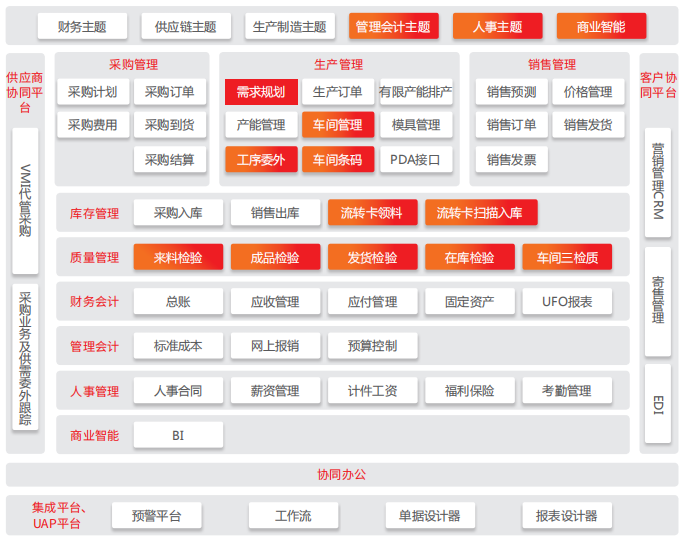Click the 采购订单 module button
The image size is (687, 542).
170,93
